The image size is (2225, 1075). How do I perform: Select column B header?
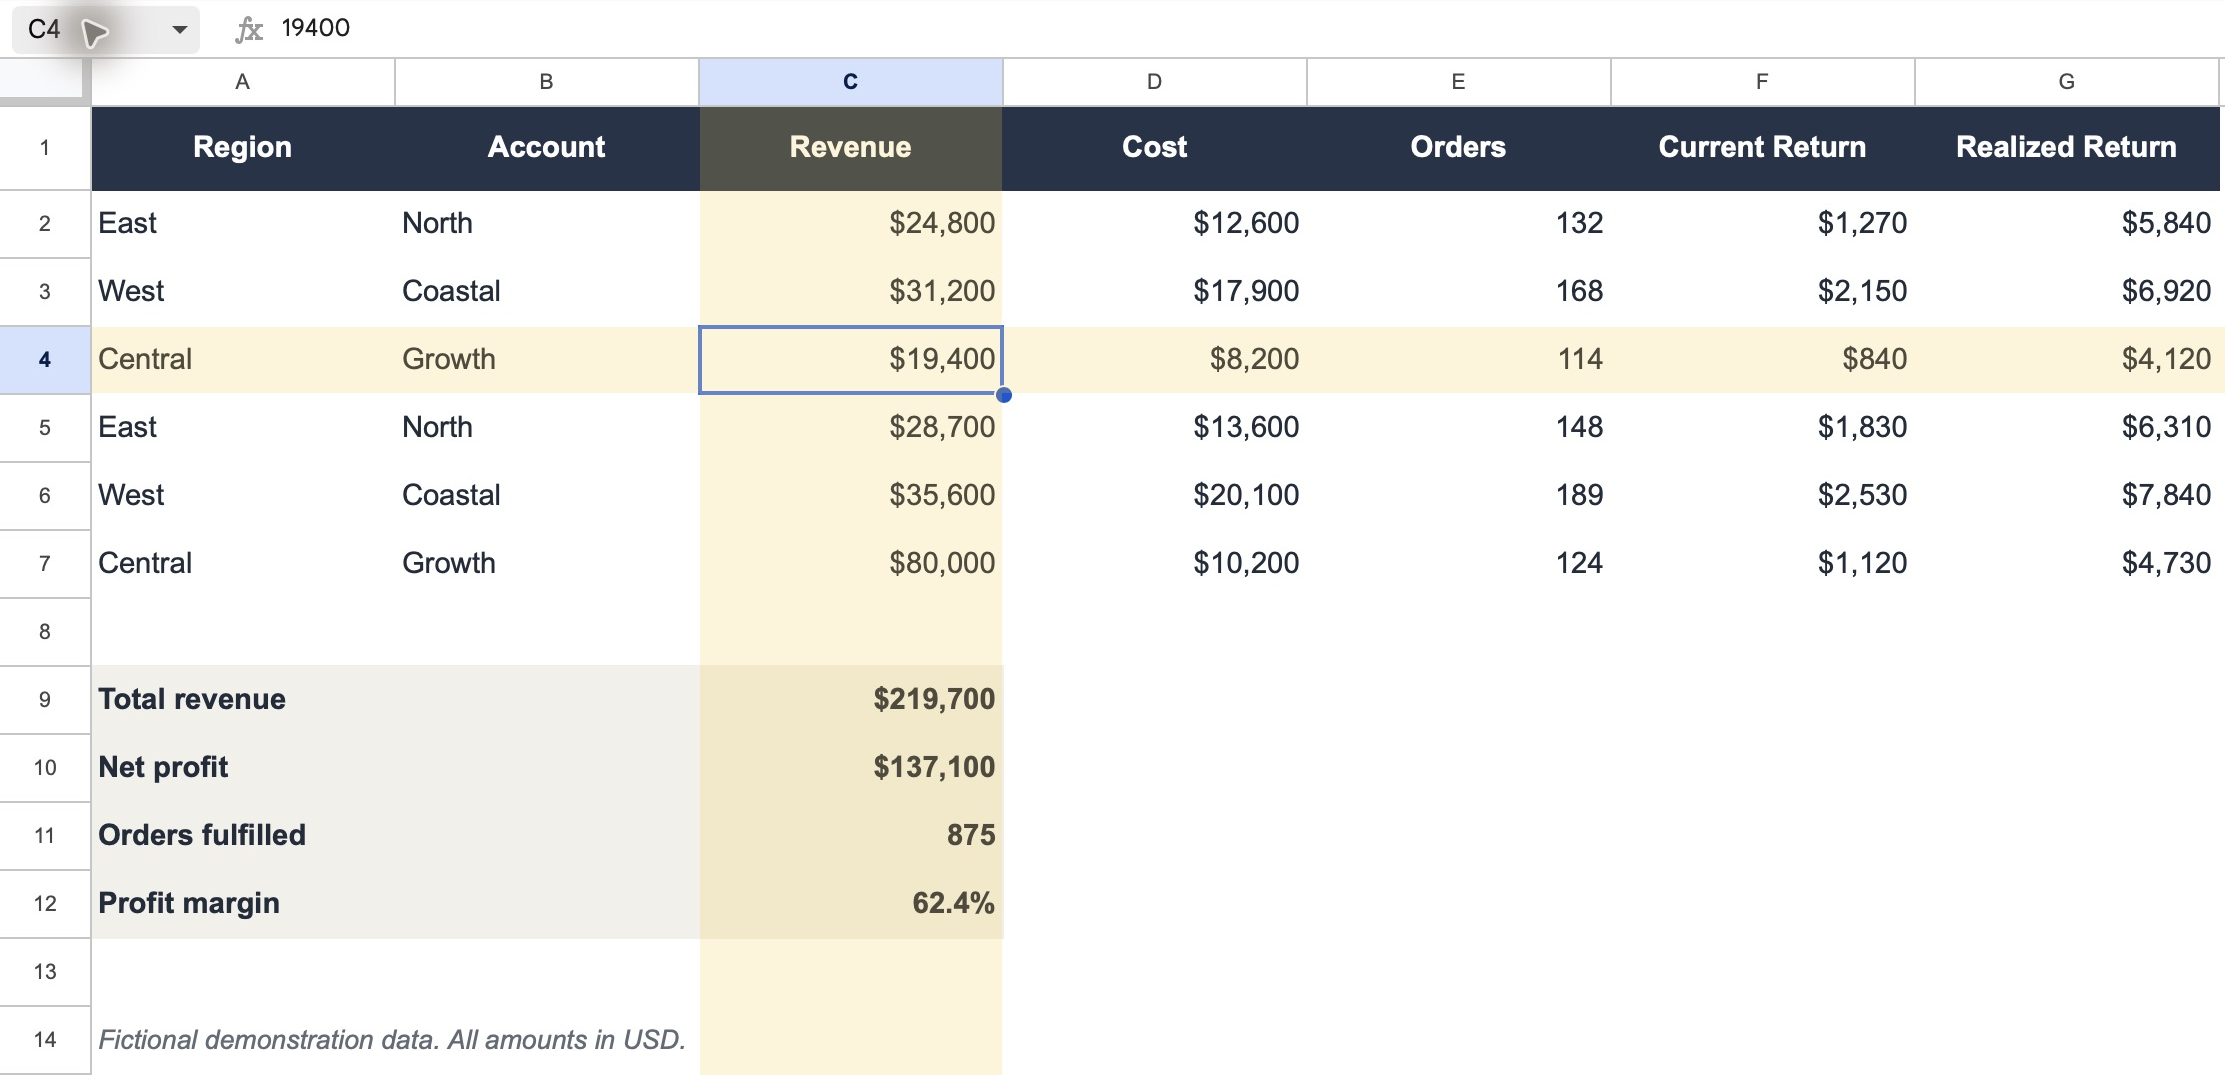547,82
